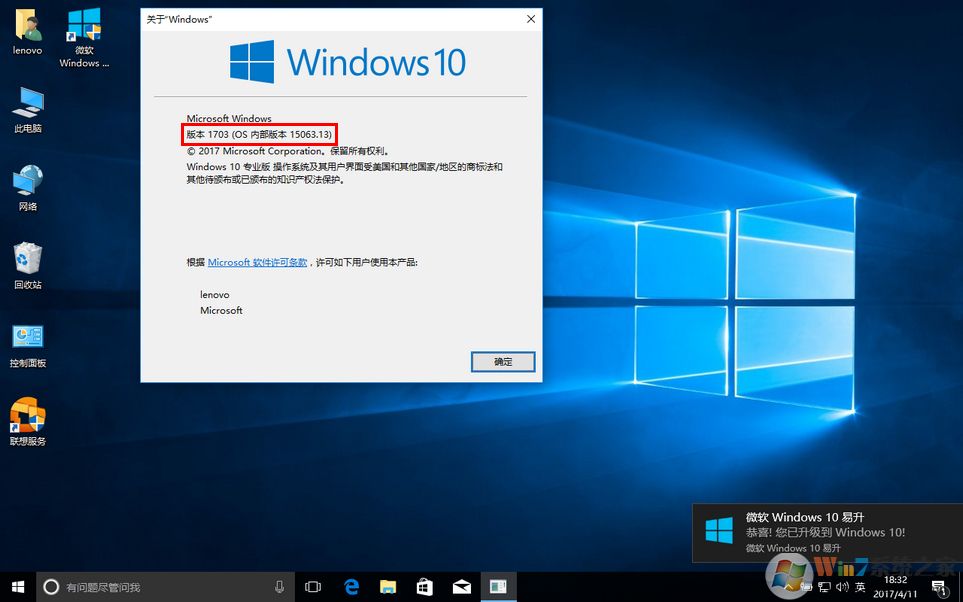963x602 pixels.
Task: Click the 有问题尽管问我 search box
Action: (166, 587)
